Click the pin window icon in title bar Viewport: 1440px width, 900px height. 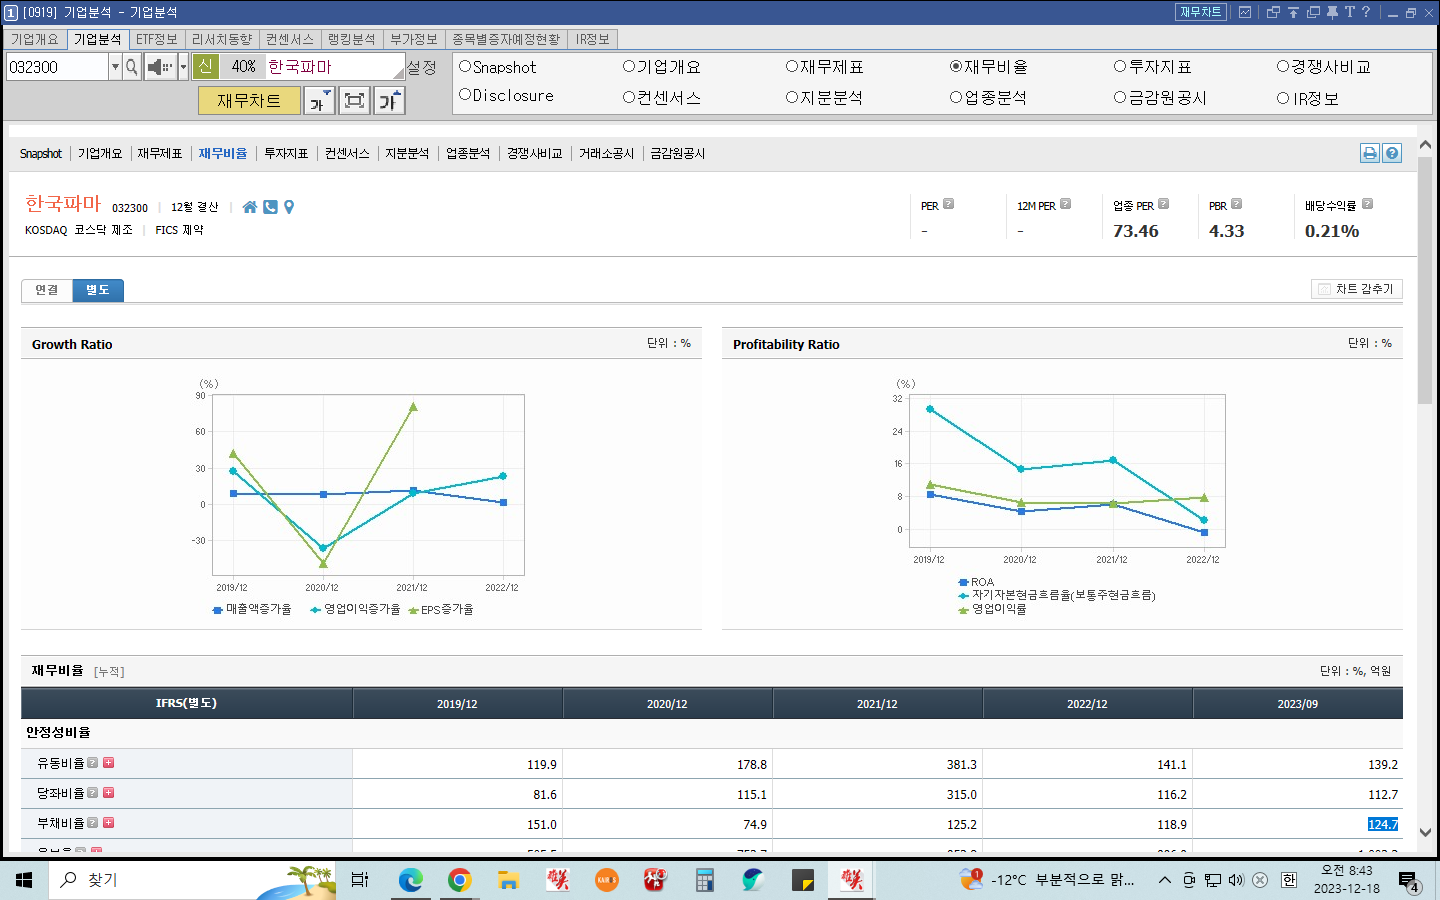click(1332, 12)
